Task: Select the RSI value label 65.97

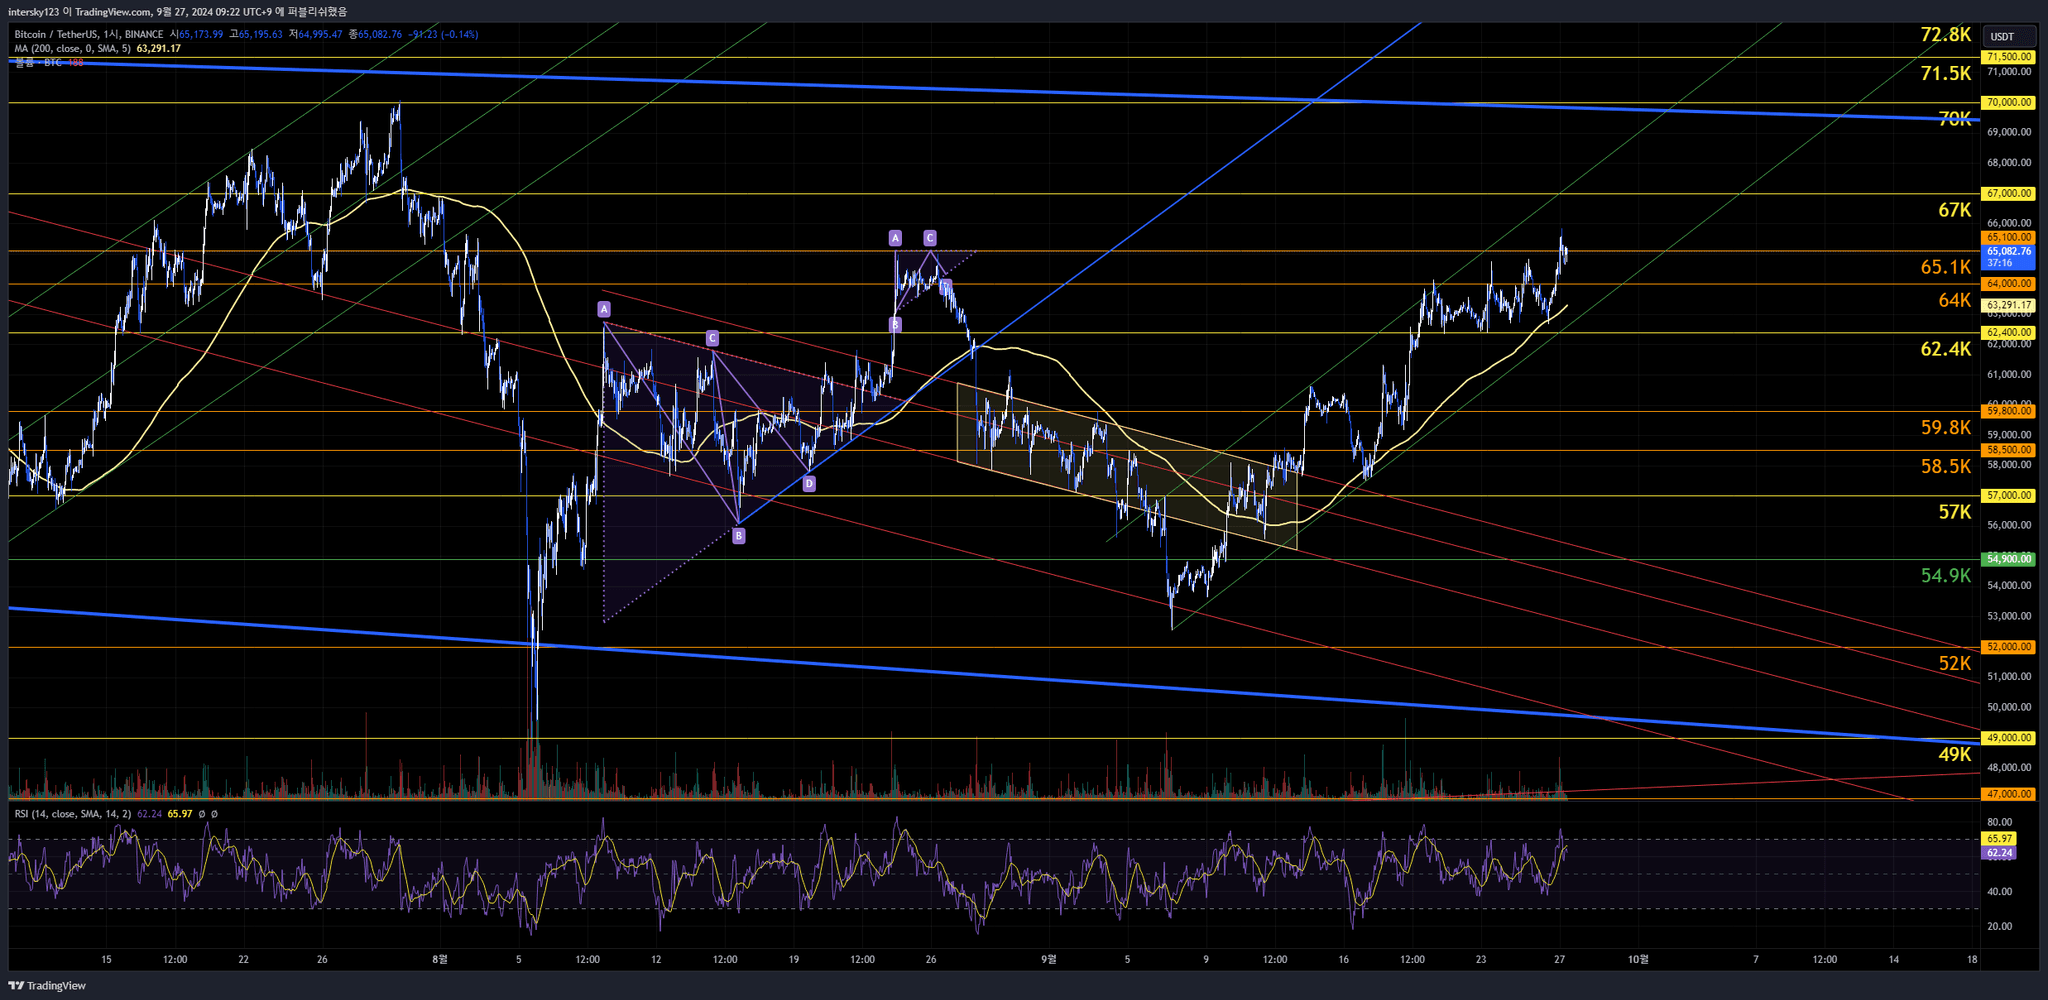Action: (1999, 839)
